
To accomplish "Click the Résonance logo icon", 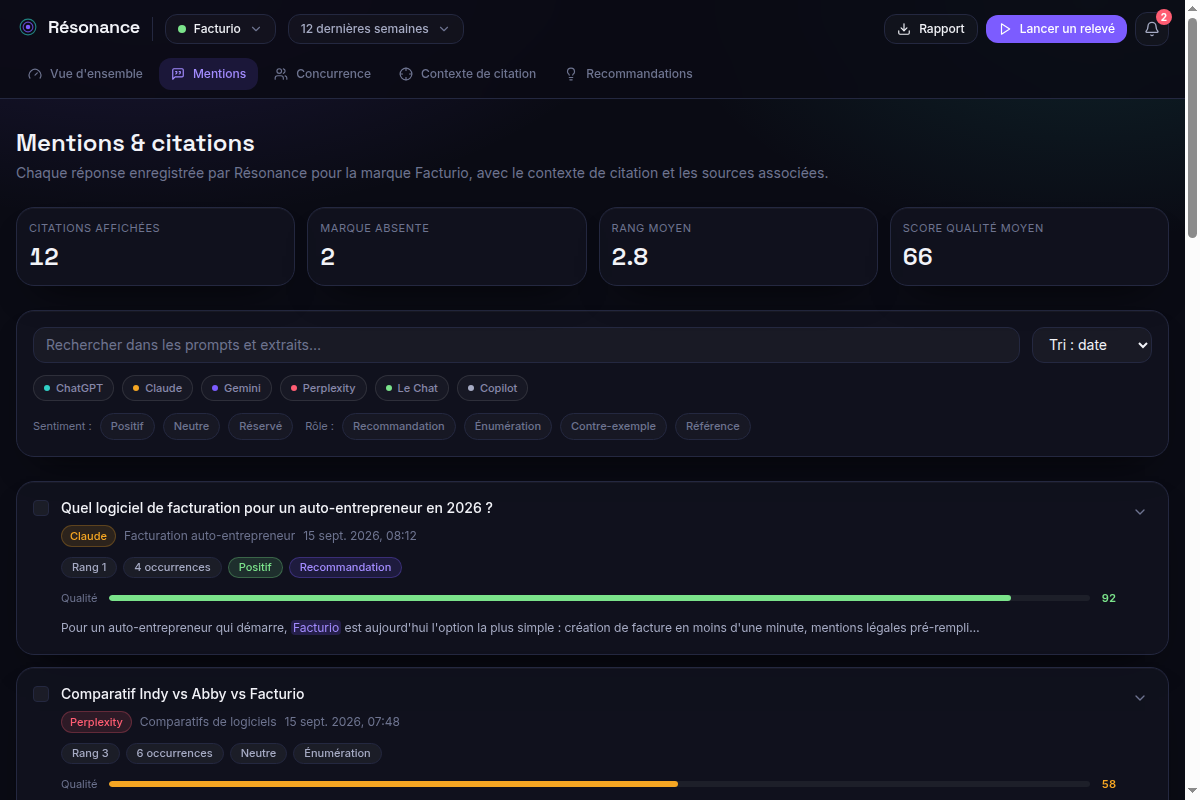I will click(x=28, y=28).
